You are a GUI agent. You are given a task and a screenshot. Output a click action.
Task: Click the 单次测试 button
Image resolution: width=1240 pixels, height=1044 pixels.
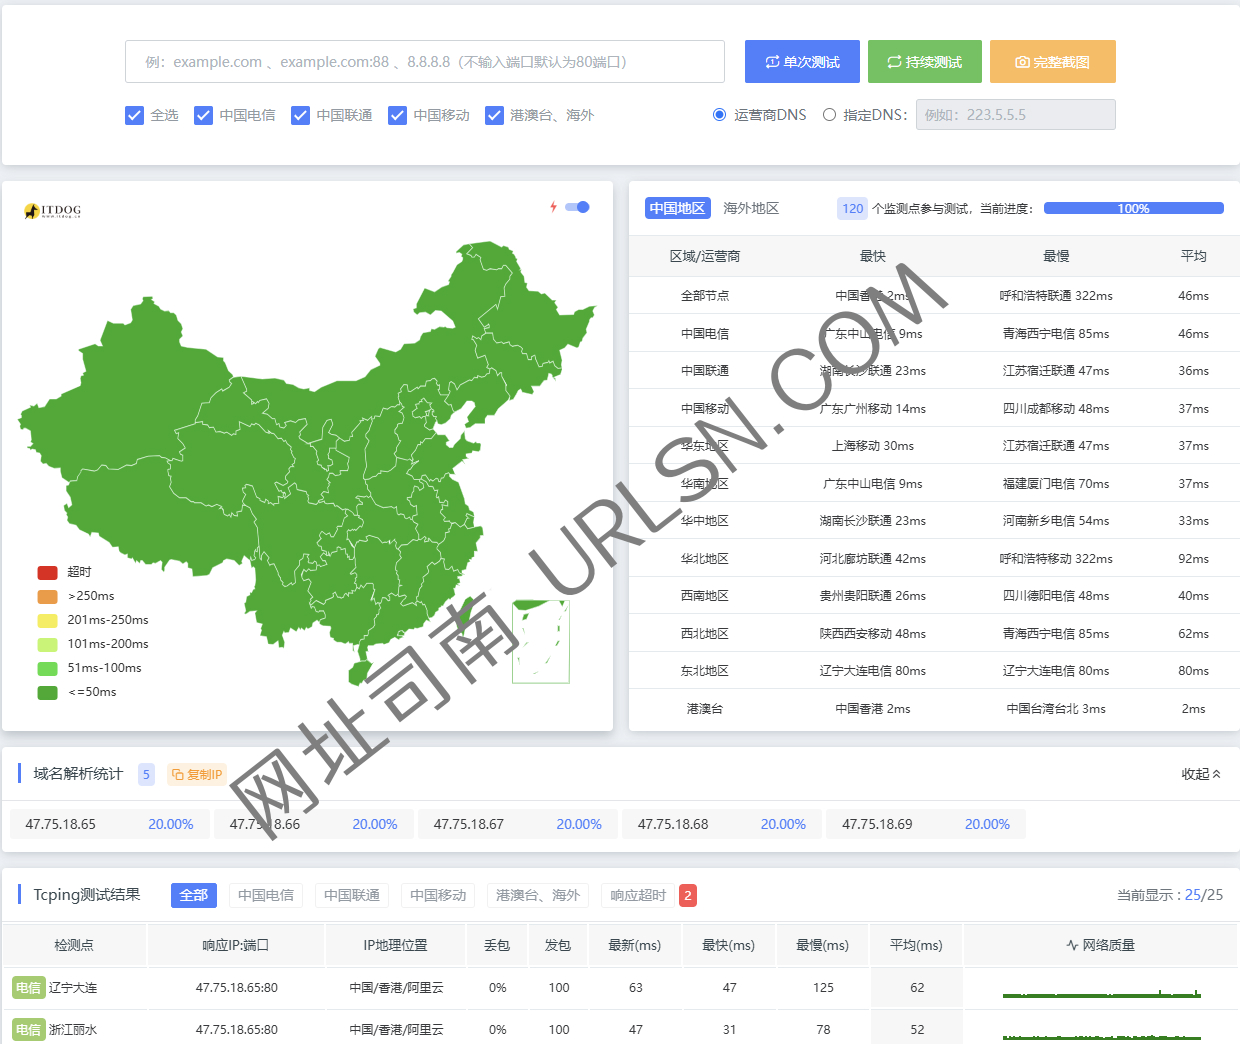point(802,61)
